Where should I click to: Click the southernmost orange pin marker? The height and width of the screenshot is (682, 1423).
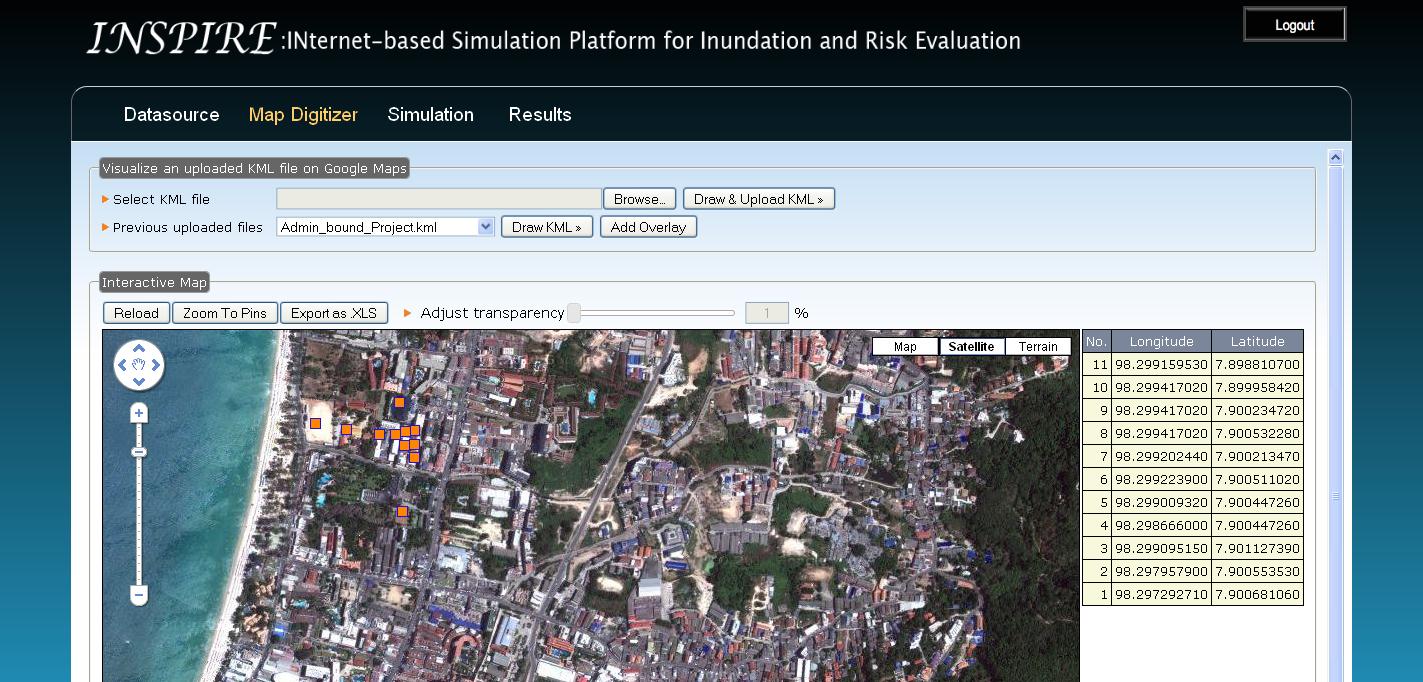point(402,511)
